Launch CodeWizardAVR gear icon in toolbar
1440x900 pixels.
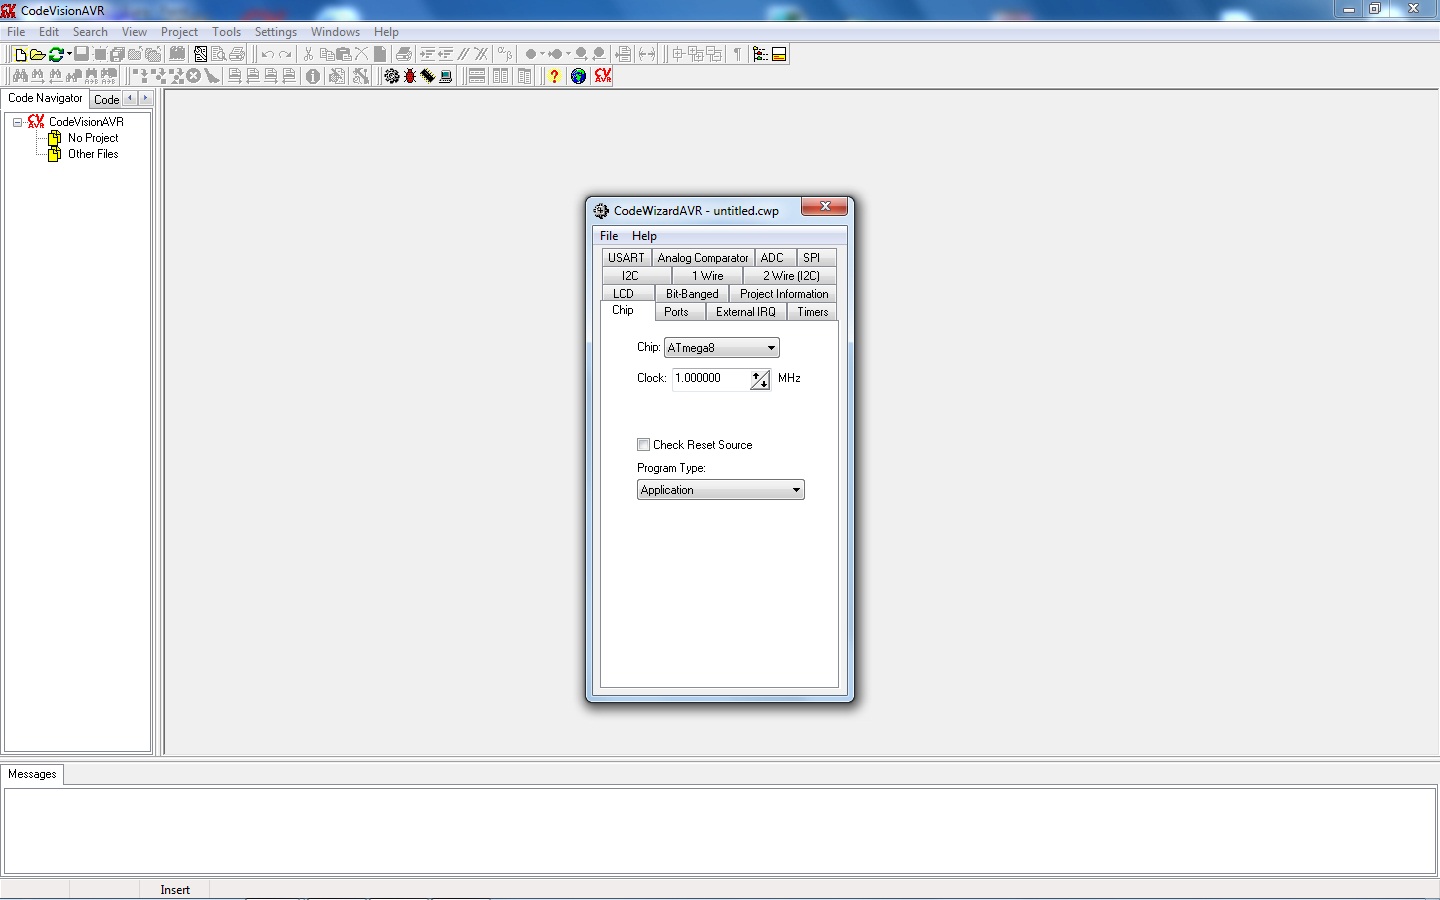(x=392, y=76)
